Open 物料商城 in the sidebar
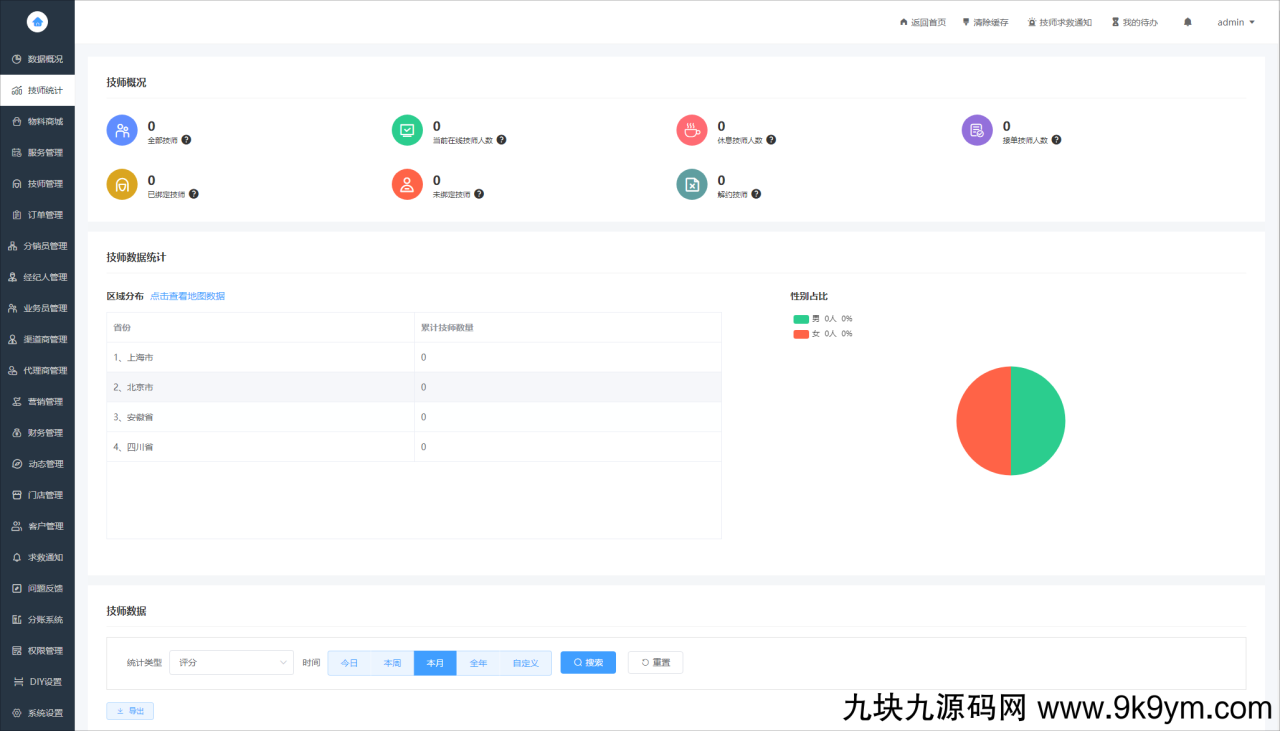The width and height of the screenshot is (1280, 731). click(x=37, y=121)
